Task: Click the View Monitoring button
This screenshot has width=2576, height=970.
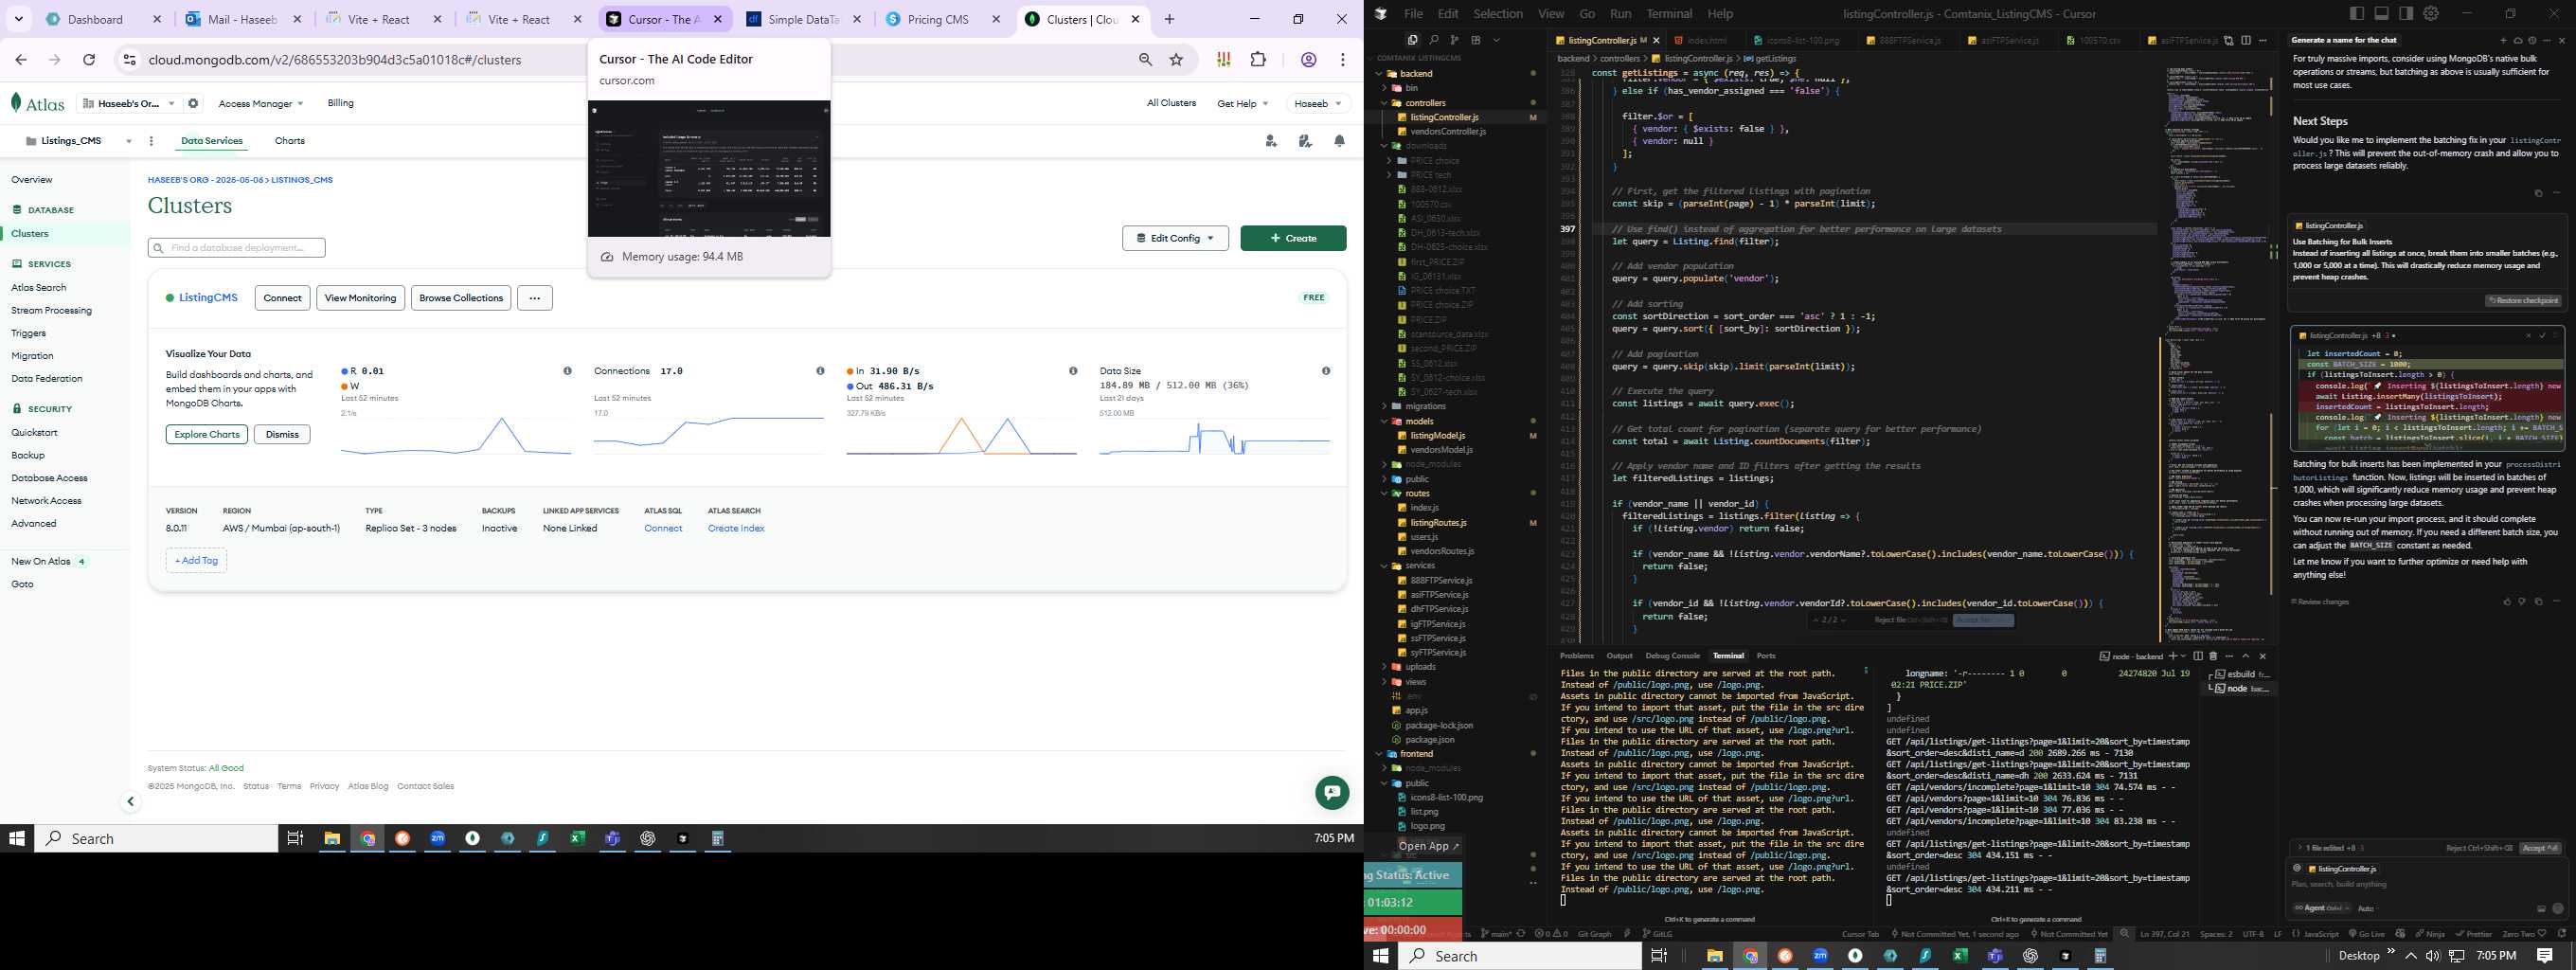Action: tap(360, 298)
